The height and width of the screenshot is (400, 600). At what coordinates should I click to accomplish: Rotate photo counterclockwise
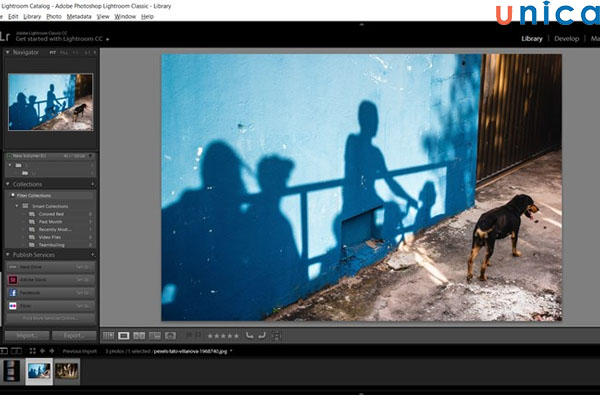point(249,335)
